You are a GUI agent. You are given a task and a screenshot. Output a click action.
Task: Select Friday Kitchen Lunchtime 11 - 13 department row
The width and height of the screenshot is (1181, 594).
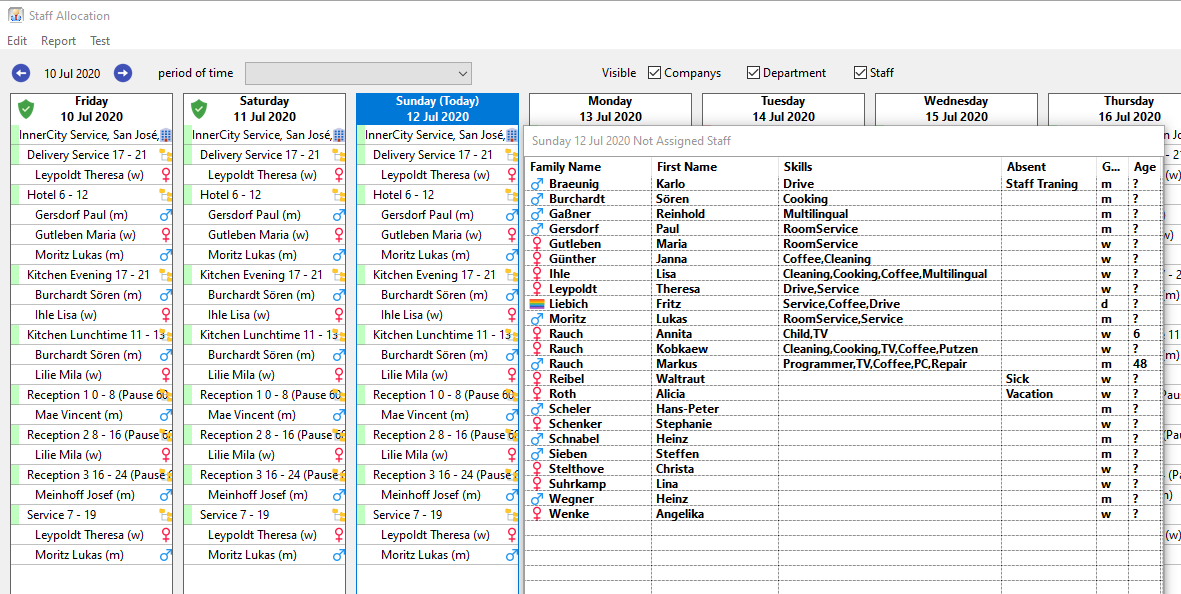tap(92, 334)
